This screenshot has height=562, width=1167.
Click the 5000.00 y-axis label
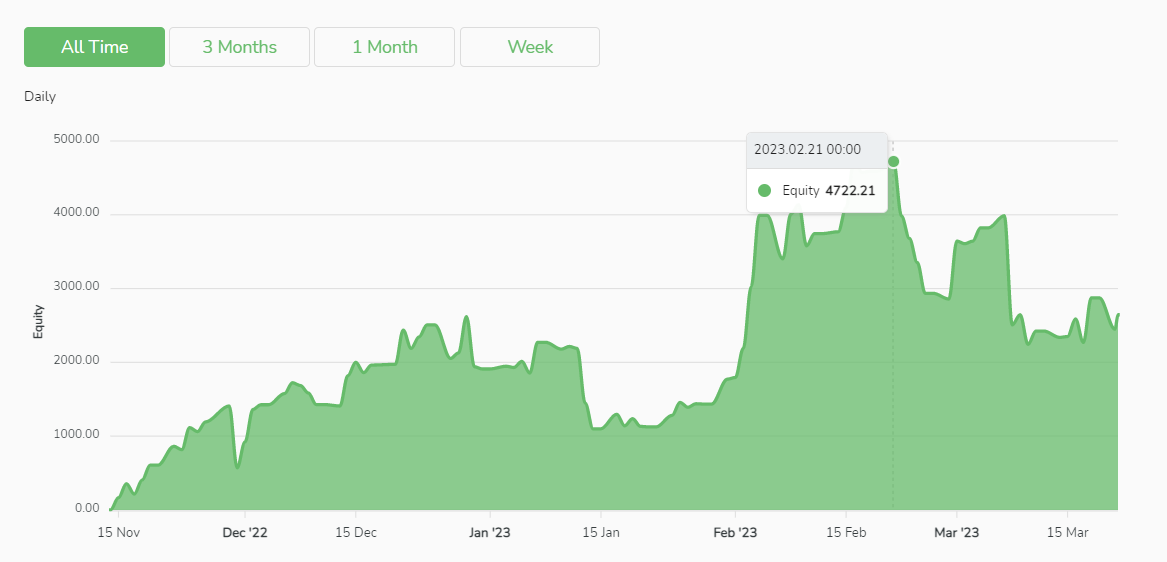click(77, 140)
